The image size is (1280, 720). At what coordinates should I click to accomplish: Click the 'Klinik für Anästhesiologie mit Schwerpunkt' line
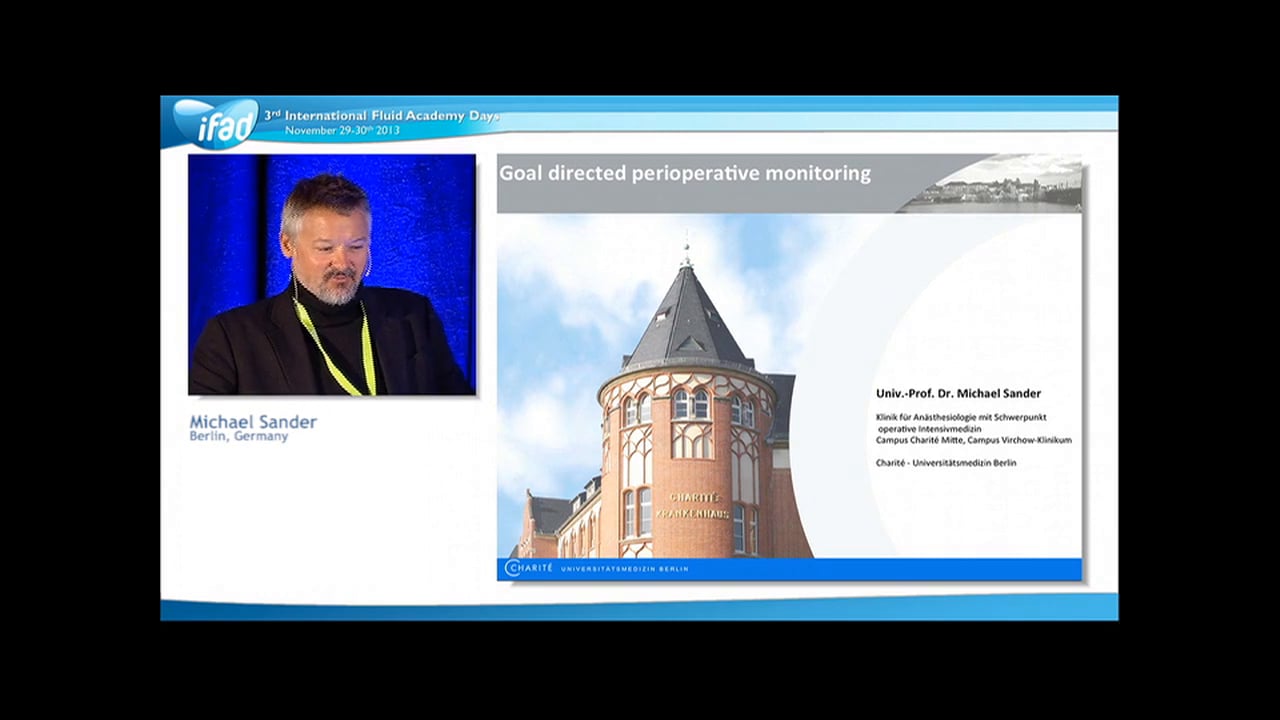961,416
